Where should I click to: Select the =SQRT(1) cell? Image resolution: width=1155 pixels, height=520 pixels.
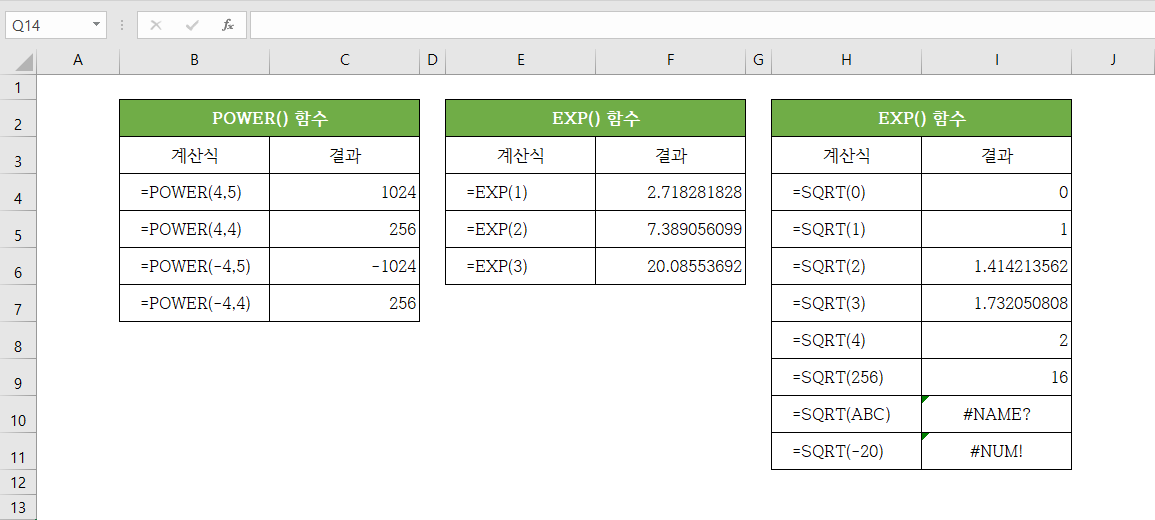846,229
